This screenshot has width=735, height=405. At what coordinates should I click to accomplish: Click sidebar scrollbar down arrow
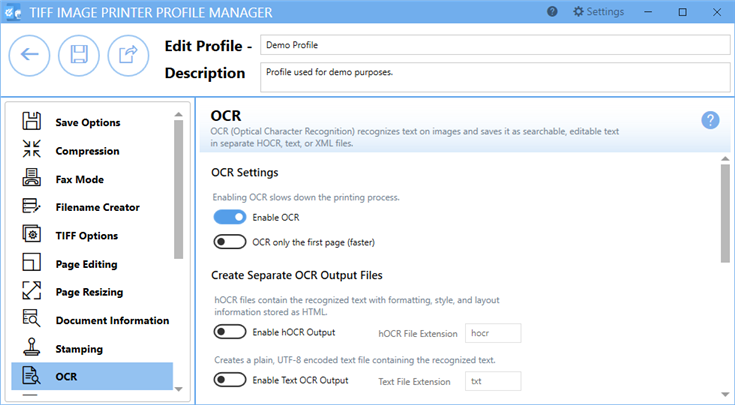click(x=178, y=389)
